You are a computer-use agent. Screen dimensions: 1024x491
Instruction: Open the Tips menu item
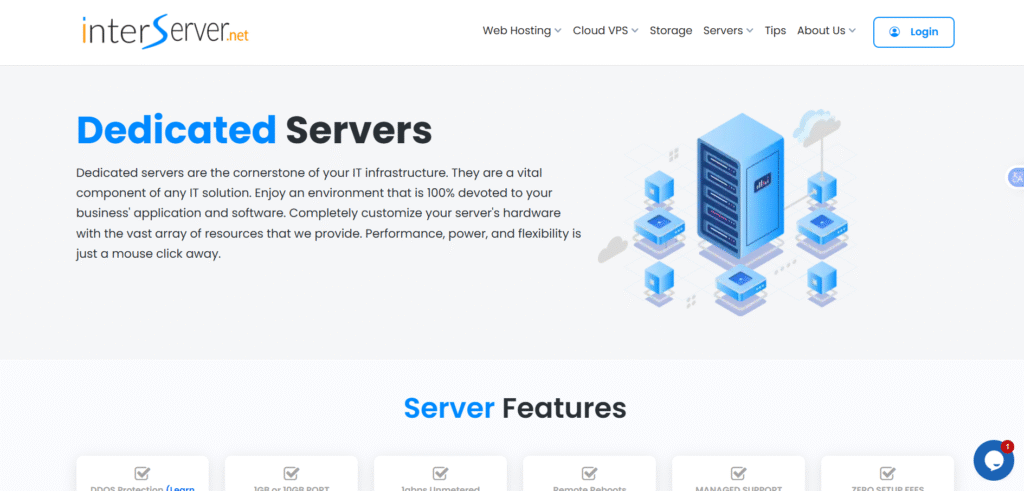(x=775, y=31)
